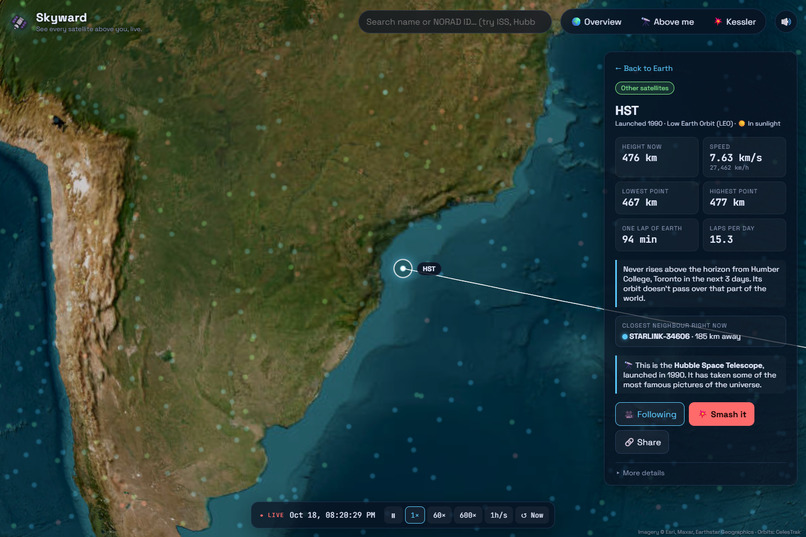Click the Height now 476 km card
The image size is (806, 537).
tap(656, 157)
